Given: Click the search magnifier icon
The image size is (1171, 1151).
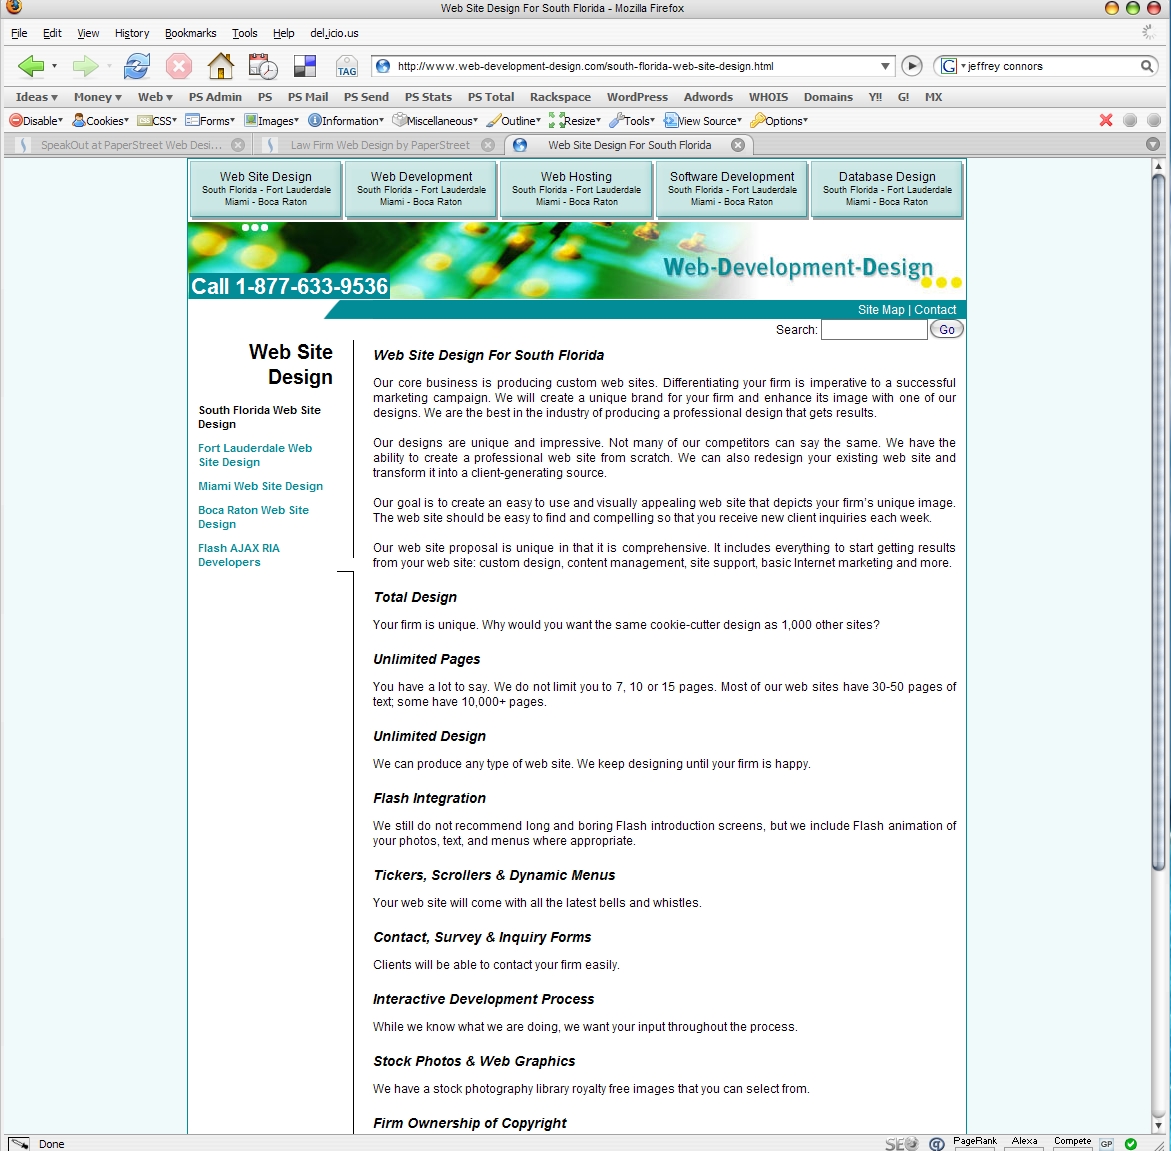Looking at the screenshot, I should pyautogui.click(x=1146, y=66).
